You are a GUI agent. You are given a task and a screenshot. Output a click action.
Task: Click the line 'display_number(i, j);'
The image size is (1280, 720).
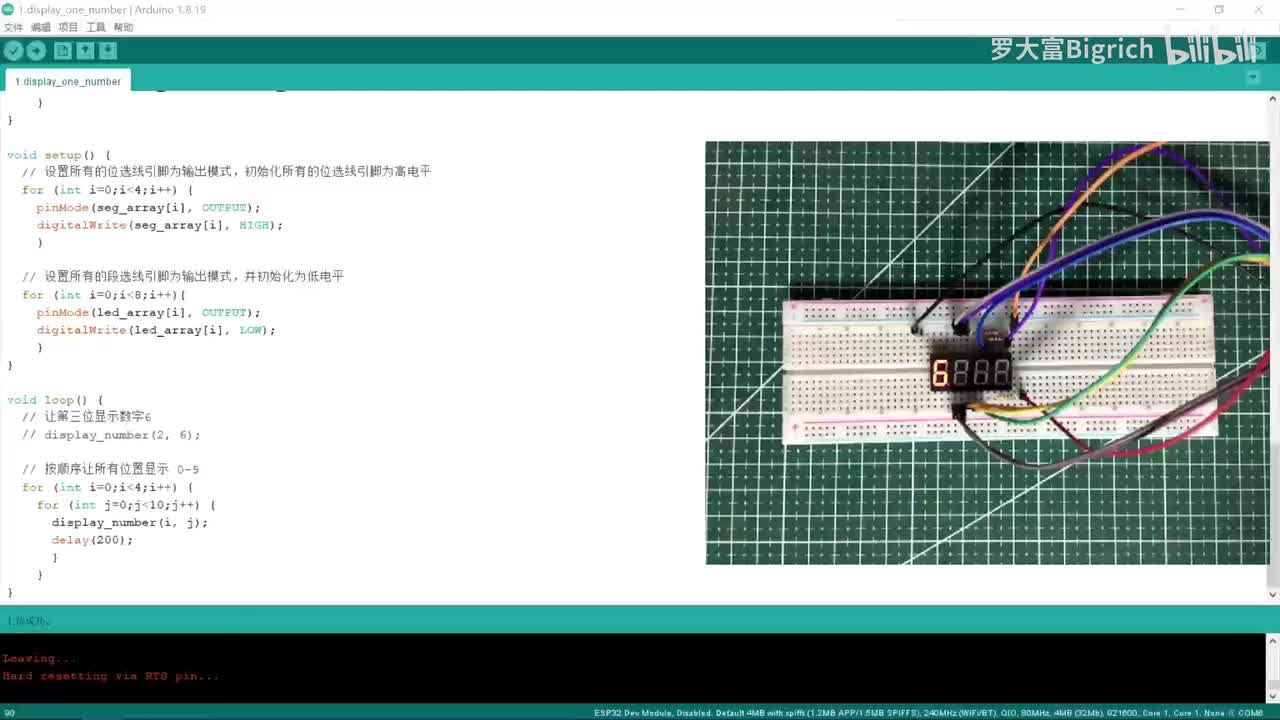(130, 522)
